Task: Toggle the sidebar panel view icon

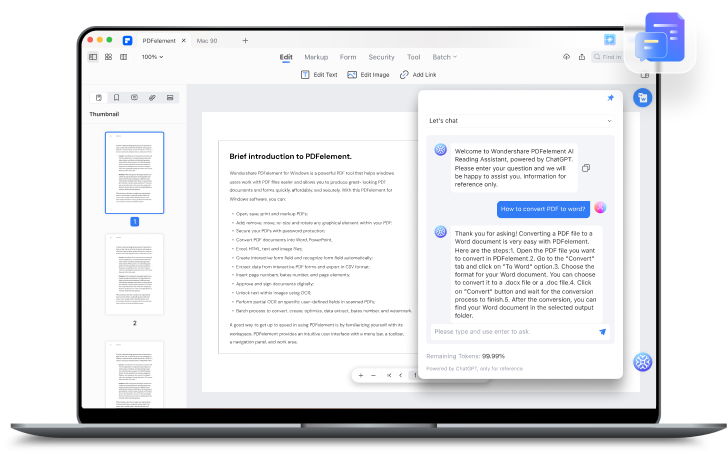Action: pyautogui.click(x=93, y=57)
